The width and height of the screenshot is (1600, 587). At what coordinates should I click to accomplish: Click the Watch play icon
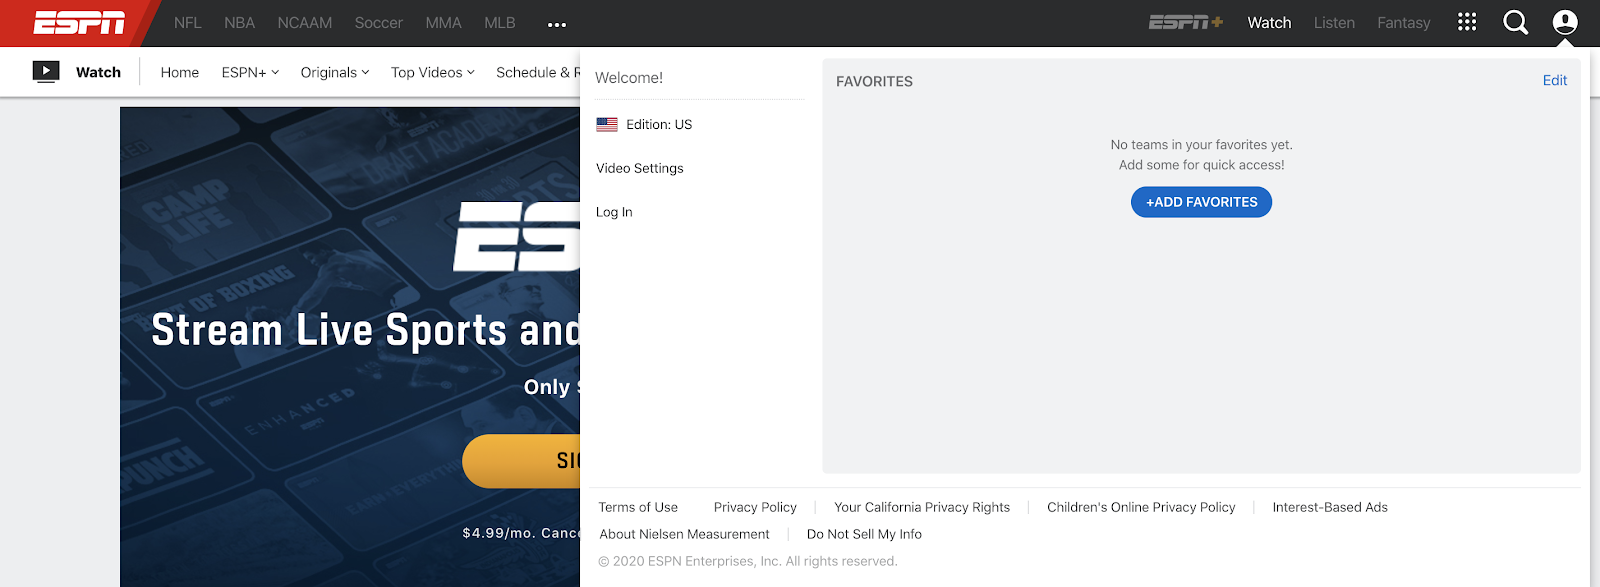tap(46, 72)
